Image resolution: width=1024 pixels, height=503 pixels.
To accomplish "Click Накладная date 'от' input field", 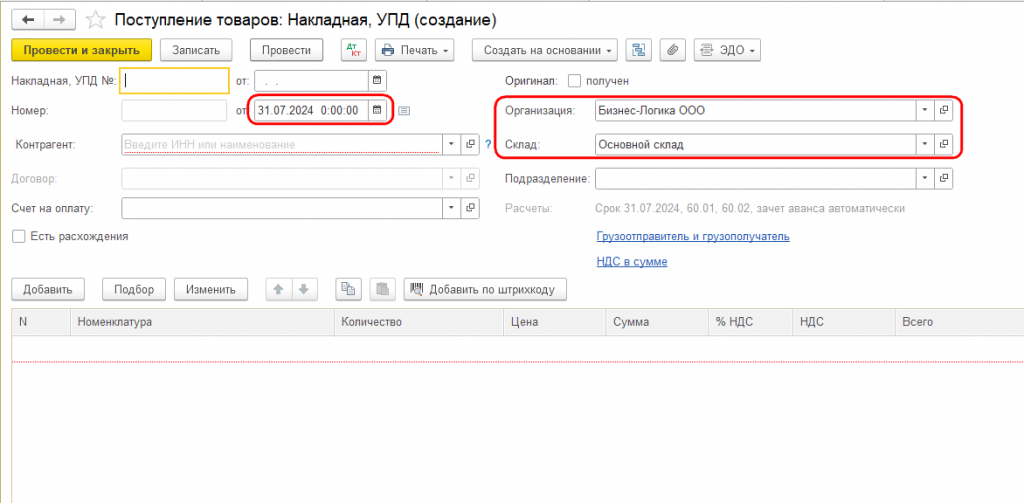I will [x=312, y=80].
